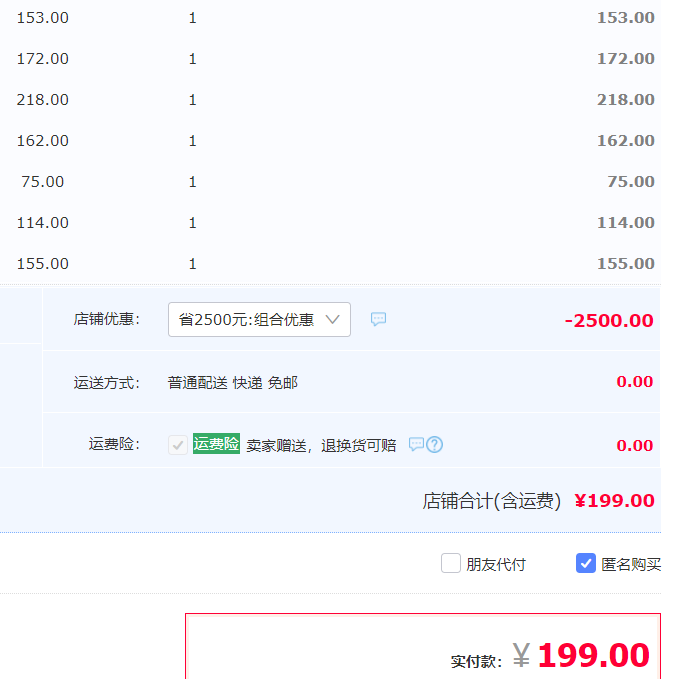Screen dimensions: 681x679
Task: Open the 省2500元:组合优惠 dropdown
Action: [259, 320]
